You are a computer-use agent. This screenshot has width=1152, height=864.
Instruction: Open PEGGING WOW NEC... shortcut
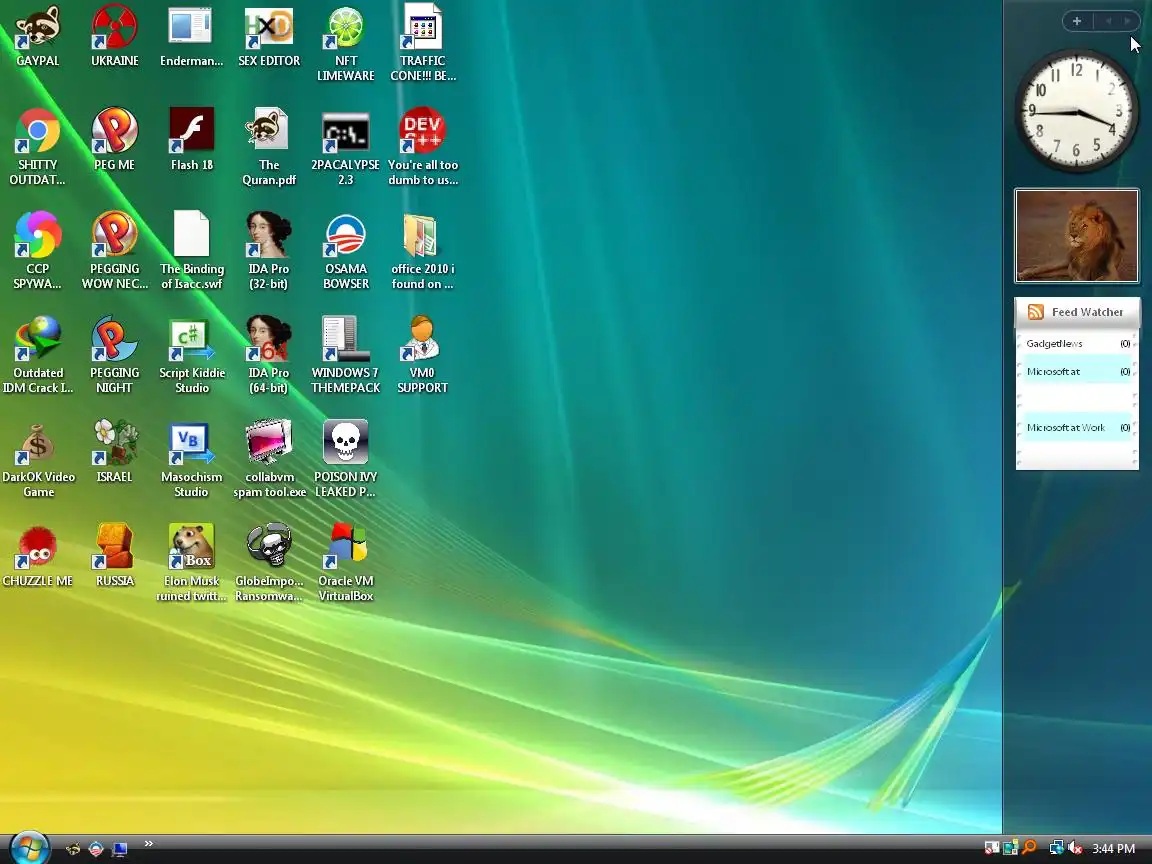click(x=115, y=251)
